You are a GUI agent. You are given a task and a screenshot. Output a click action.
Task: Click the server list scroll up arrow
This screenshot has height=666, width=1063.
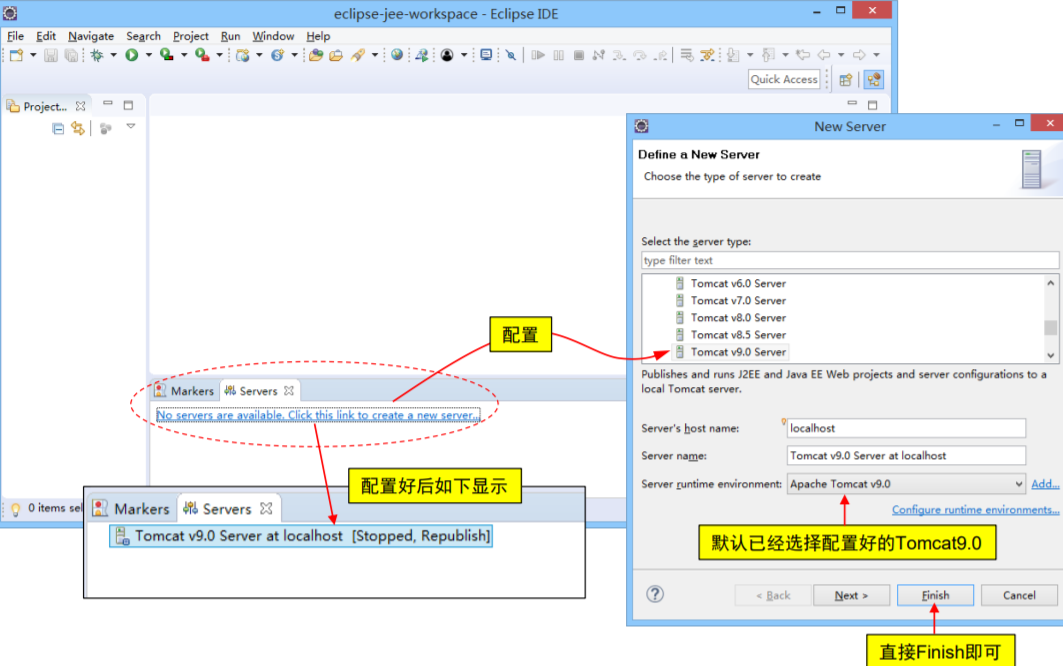pos(1050,283)
